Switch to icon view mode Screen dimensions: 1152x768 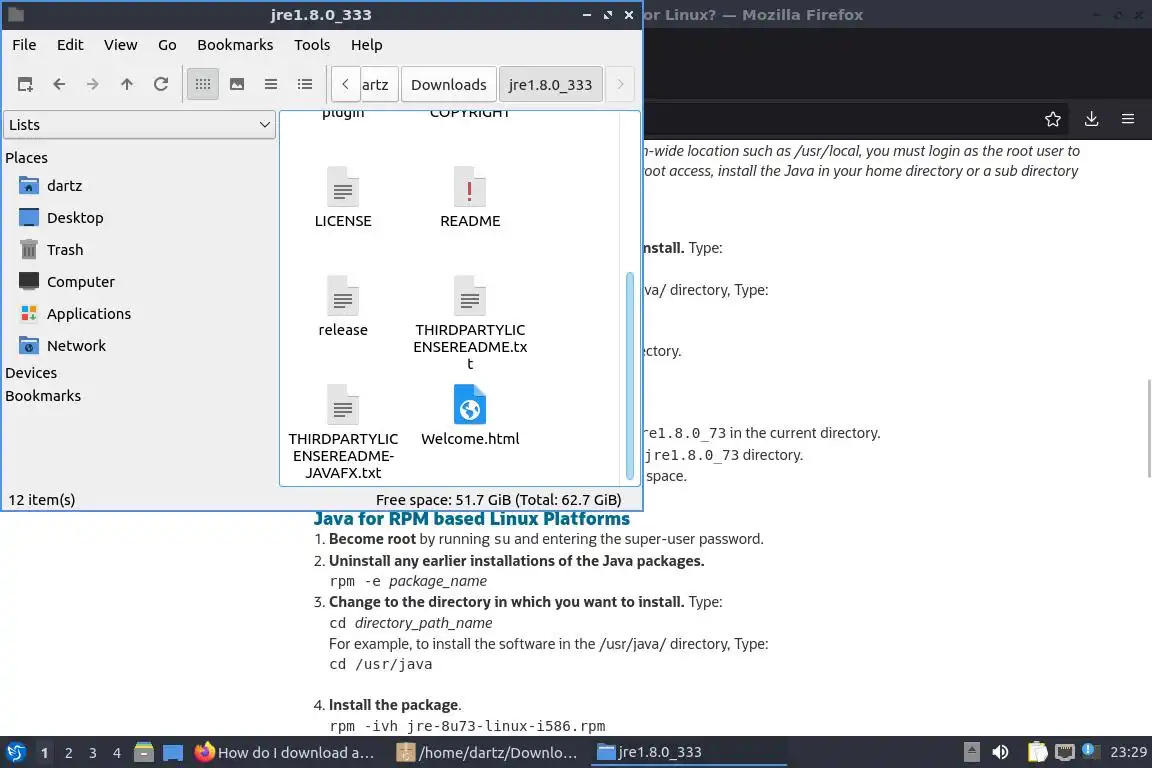pyautogui.click(x=203, y=85)
